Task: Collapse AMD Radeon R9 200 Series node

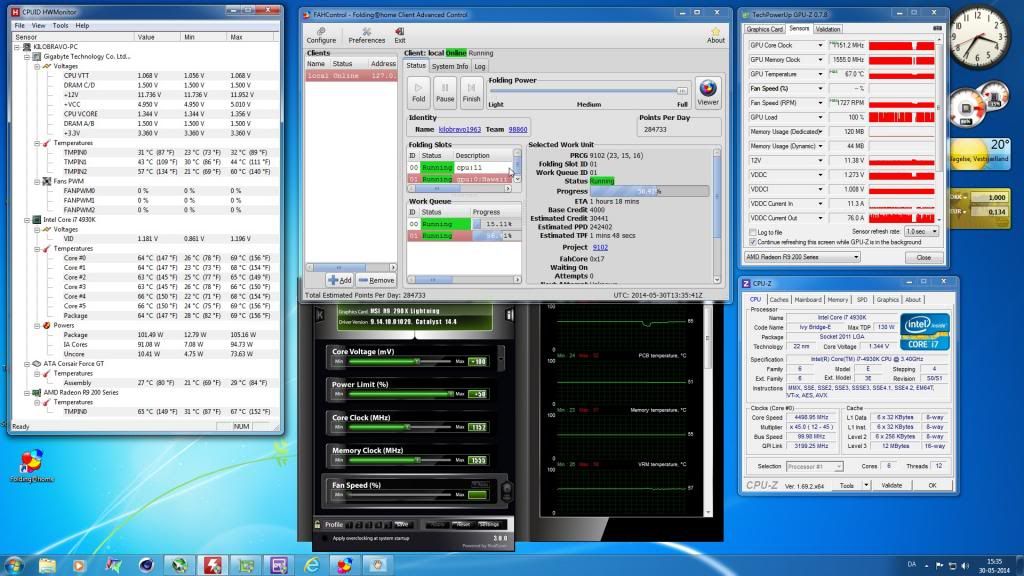Action: 27,392
